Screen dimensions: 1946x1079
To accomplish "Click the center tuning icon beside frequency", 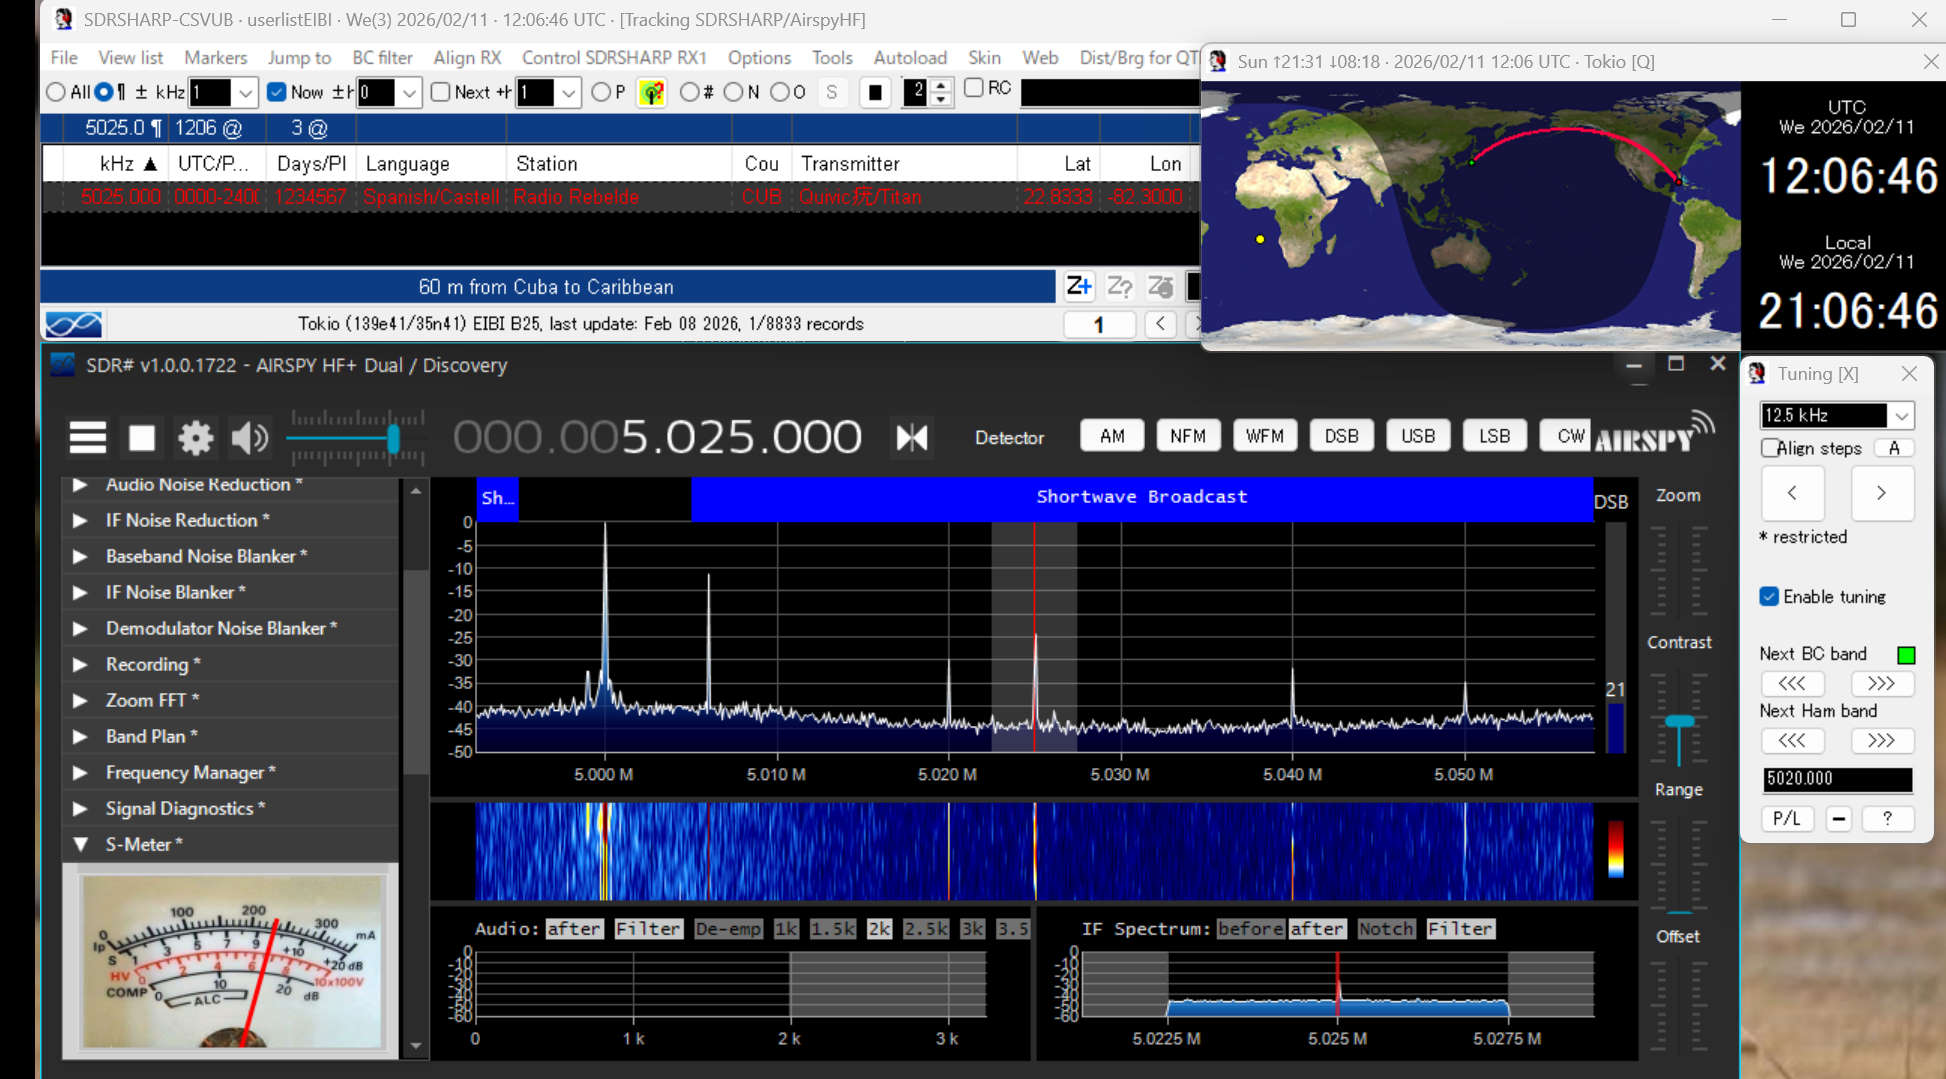I will pos(911,437).
